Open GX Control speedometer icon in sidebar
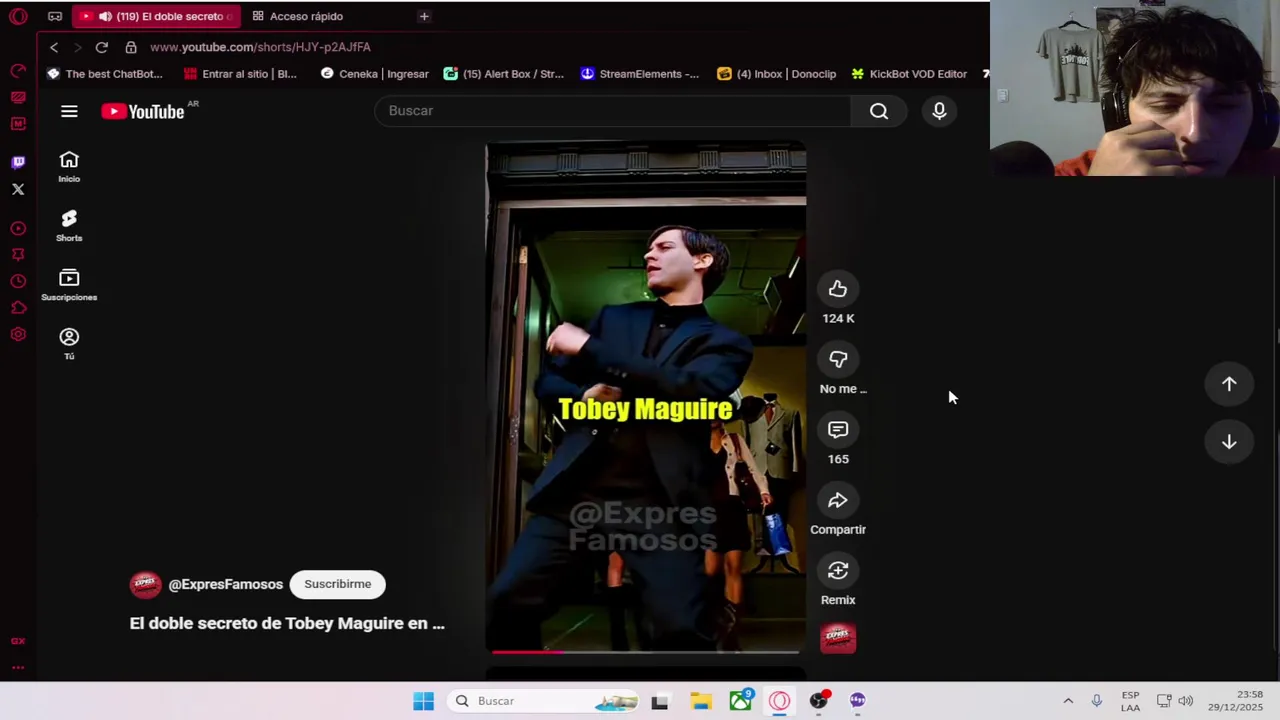The image size is (1280, 720). click(x=18, y=71)
